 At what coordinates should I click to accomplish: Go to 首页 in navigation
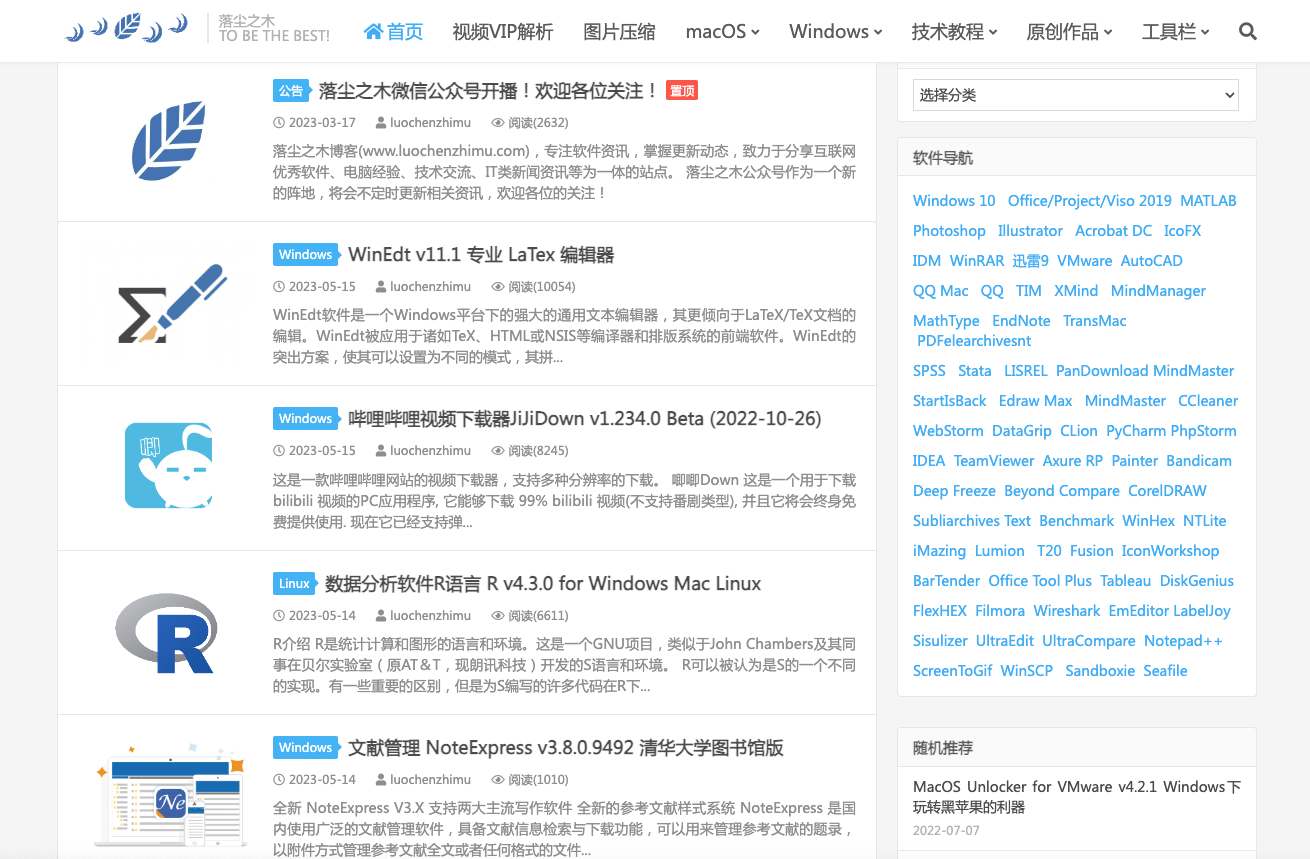coord(393,32)
